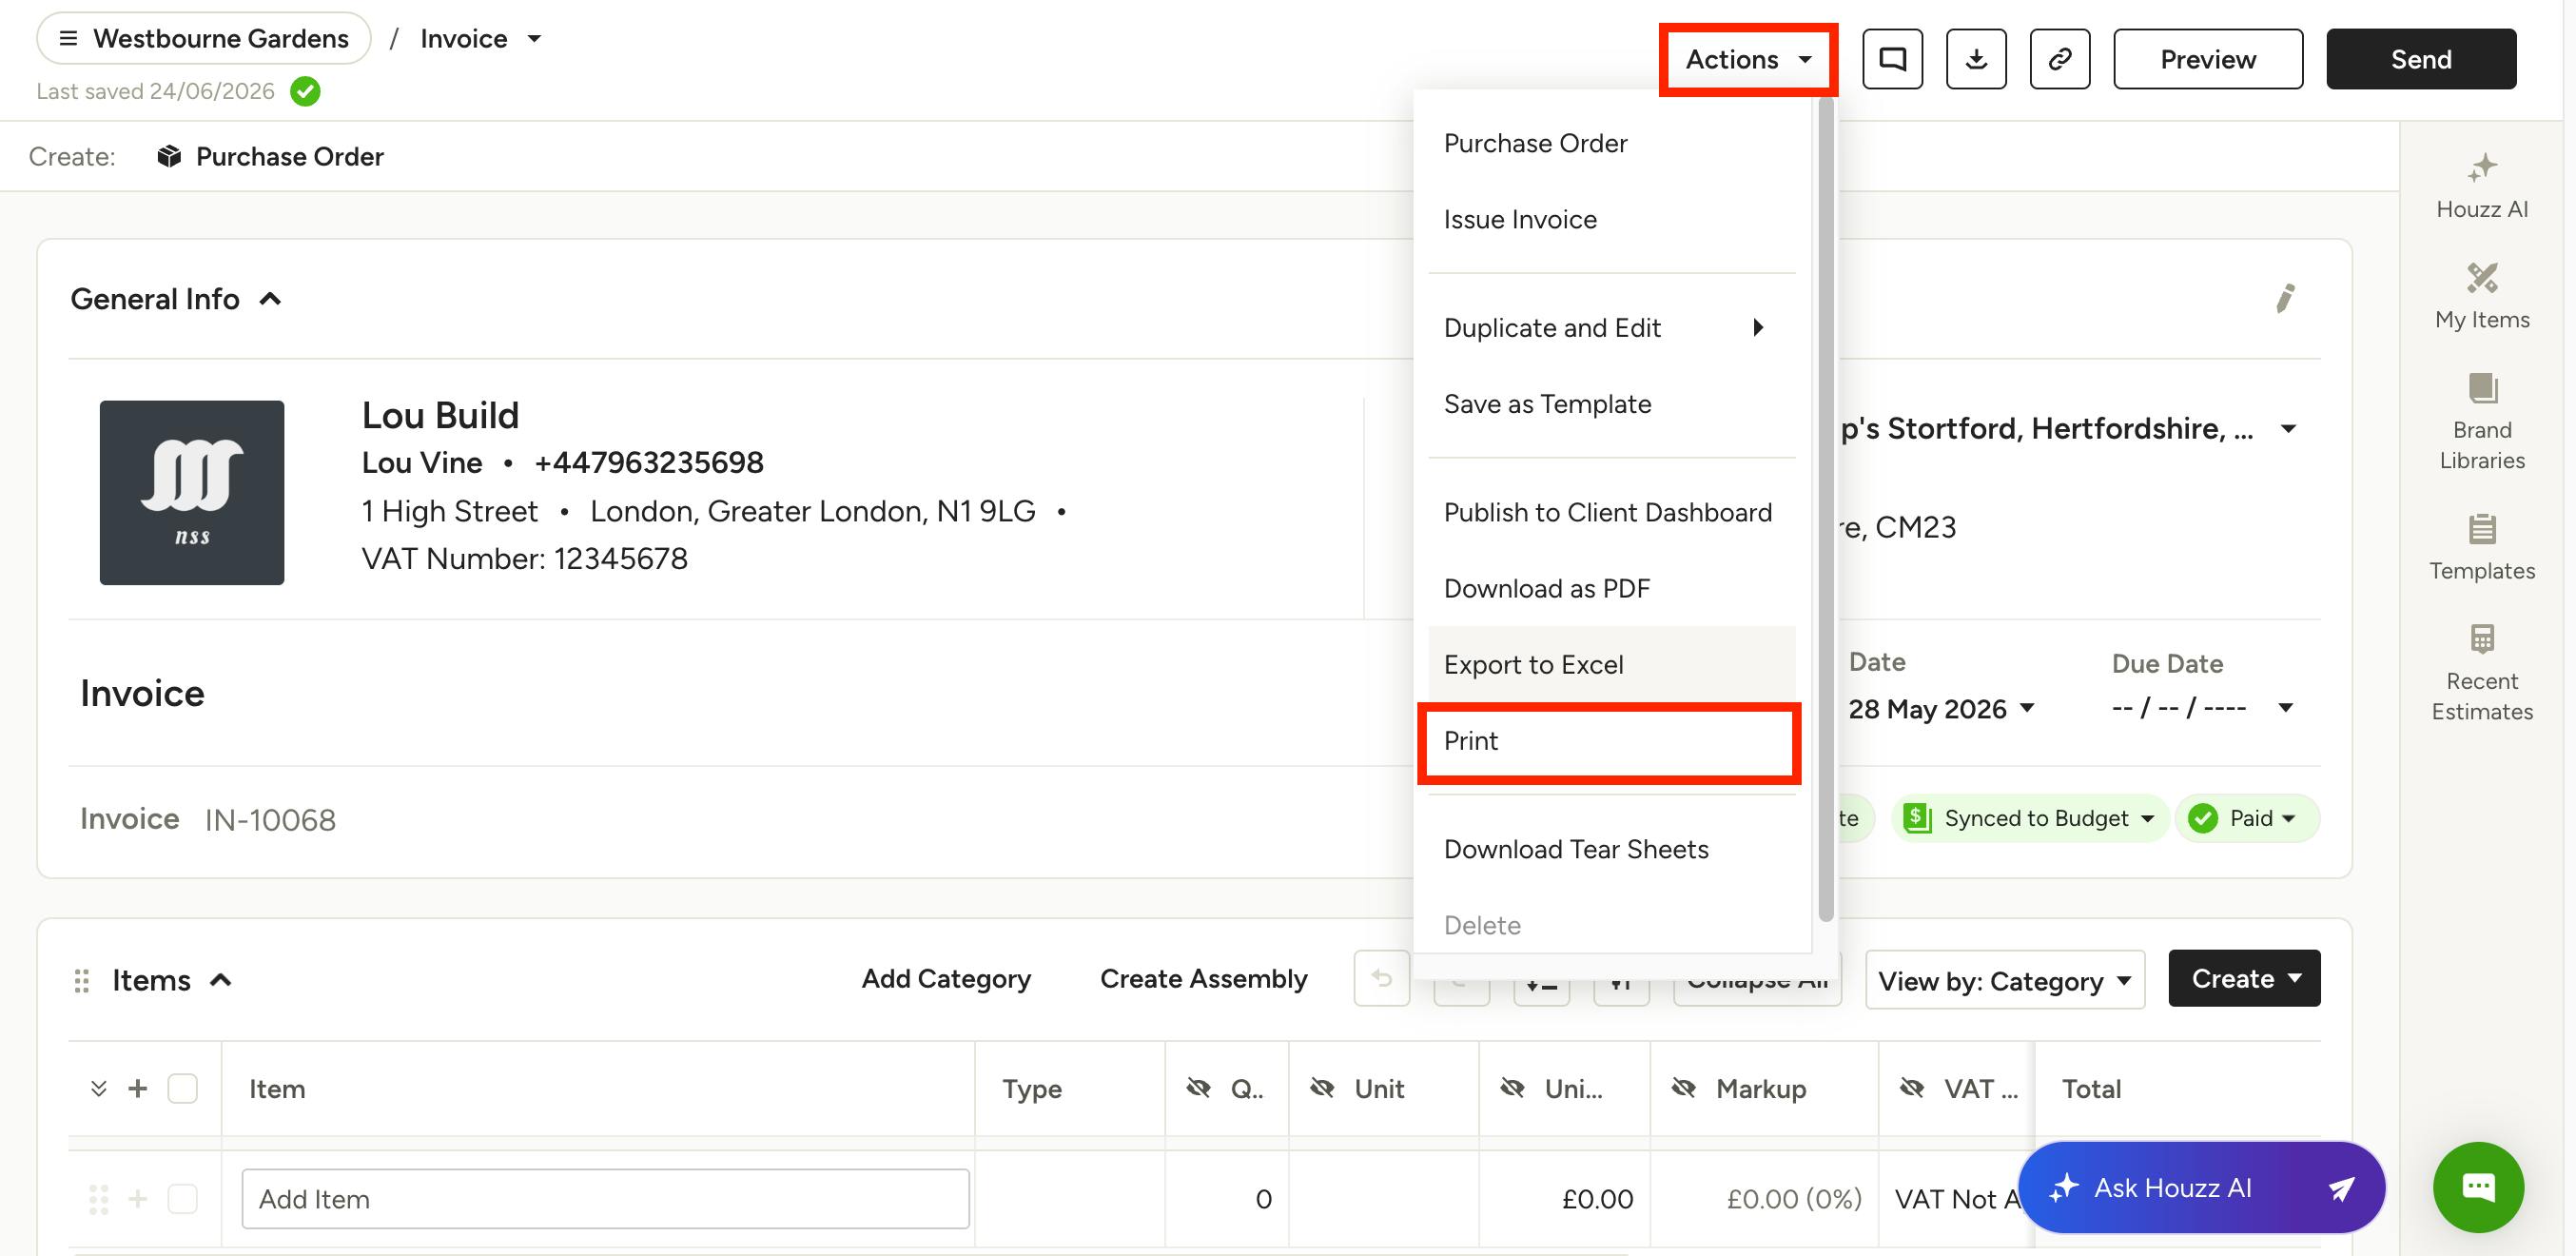
Task: Click the Actions menu scrollbar
Action: 1825,510
